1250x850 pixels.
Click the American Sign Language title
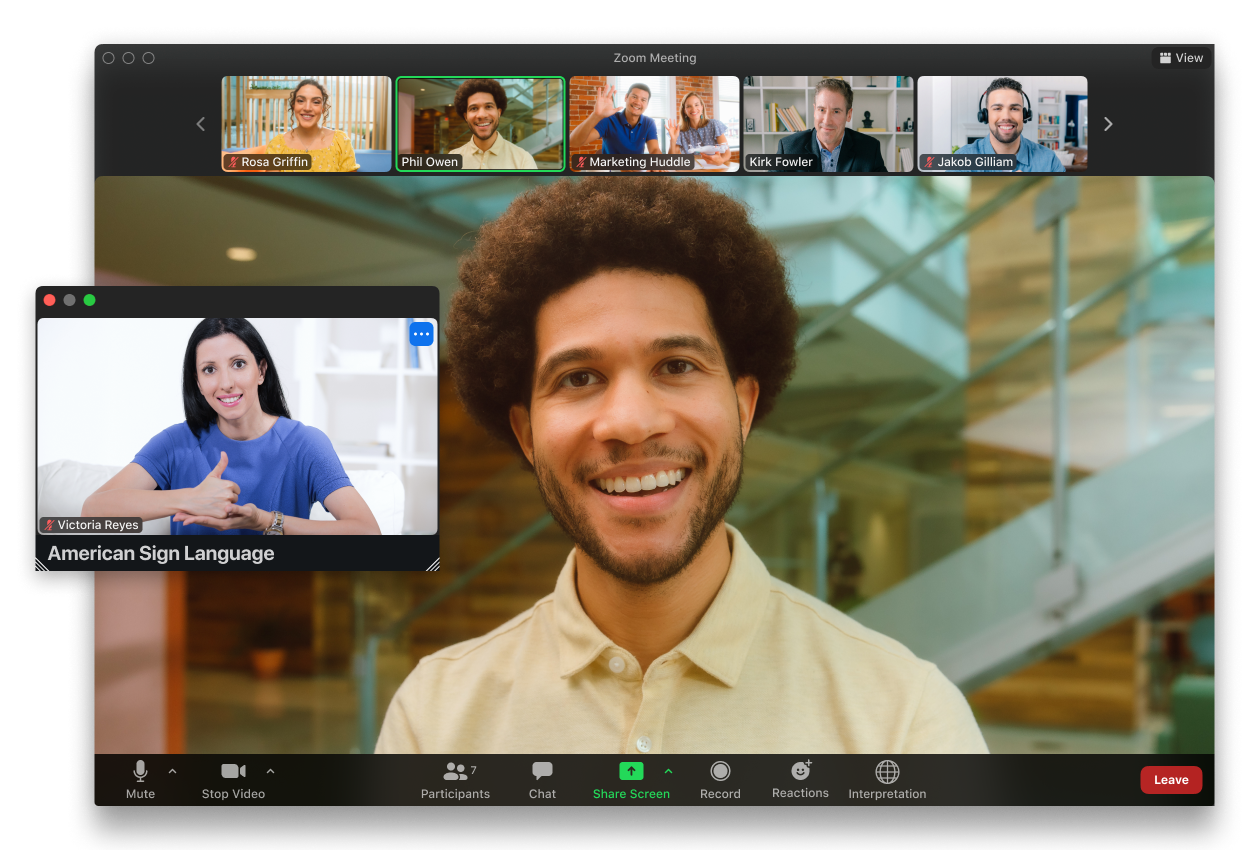(161, 553)
